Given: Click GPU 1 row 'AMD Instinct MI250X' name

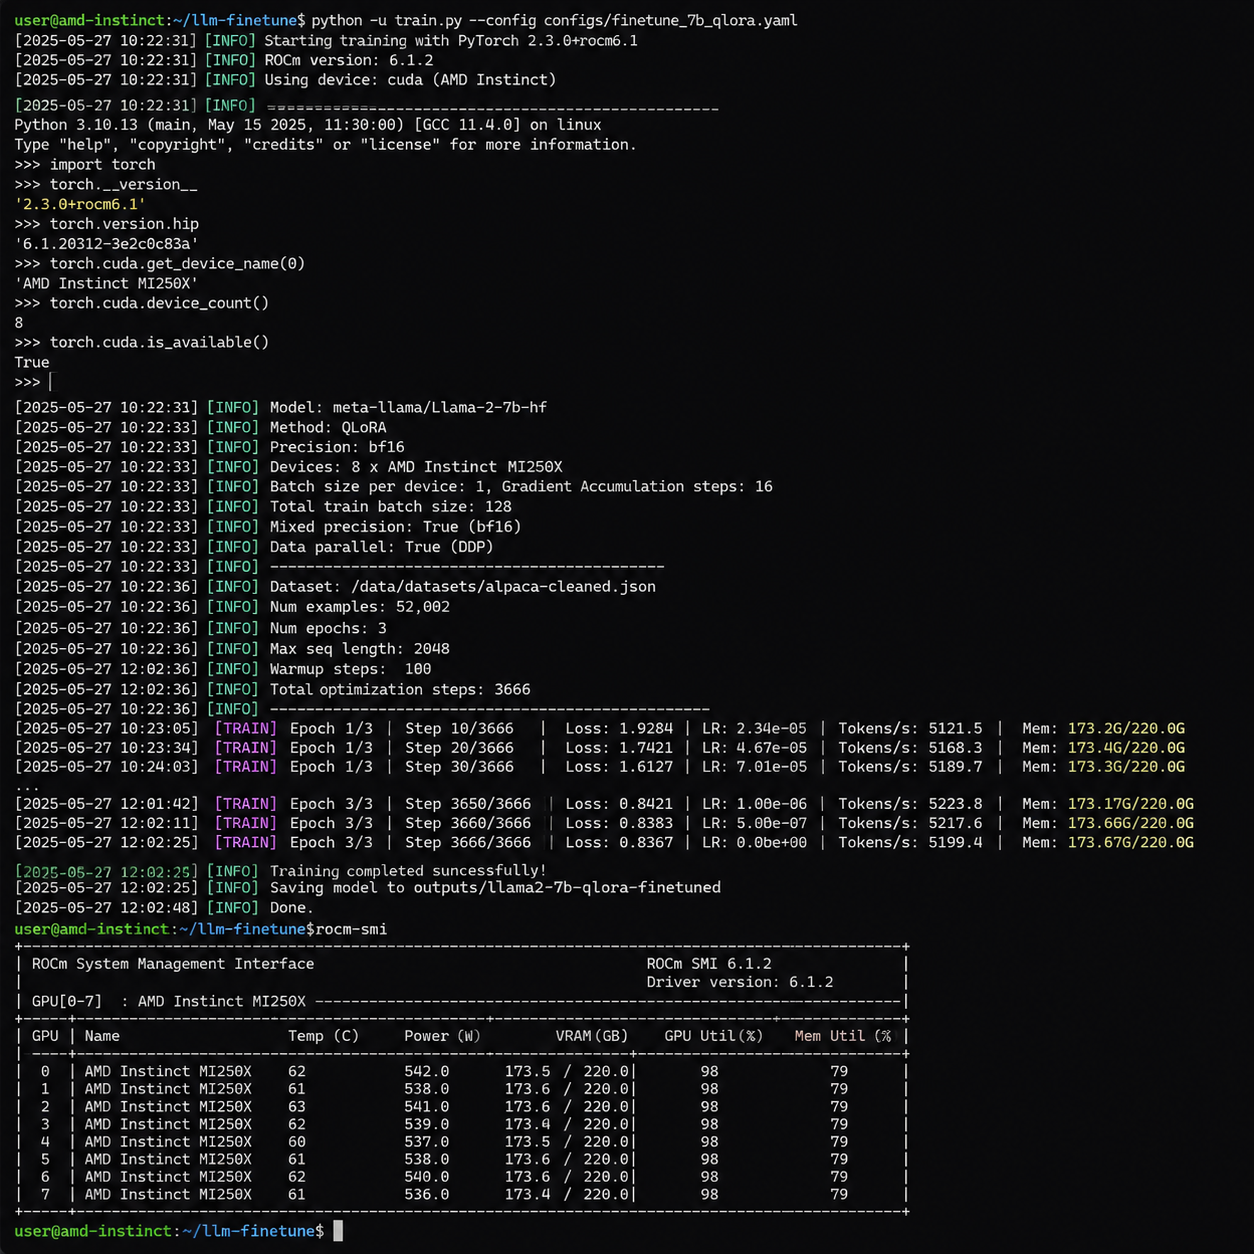Looking at the screenshot, I should pyautogui.click(x=168, y=1089).
